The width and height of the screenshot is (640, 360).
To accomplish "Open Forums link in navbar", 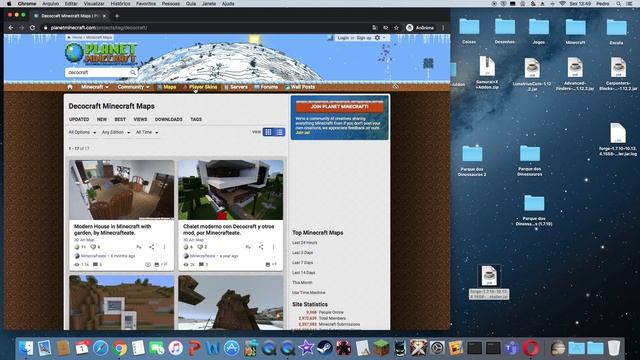I will (x=266, y=87).
